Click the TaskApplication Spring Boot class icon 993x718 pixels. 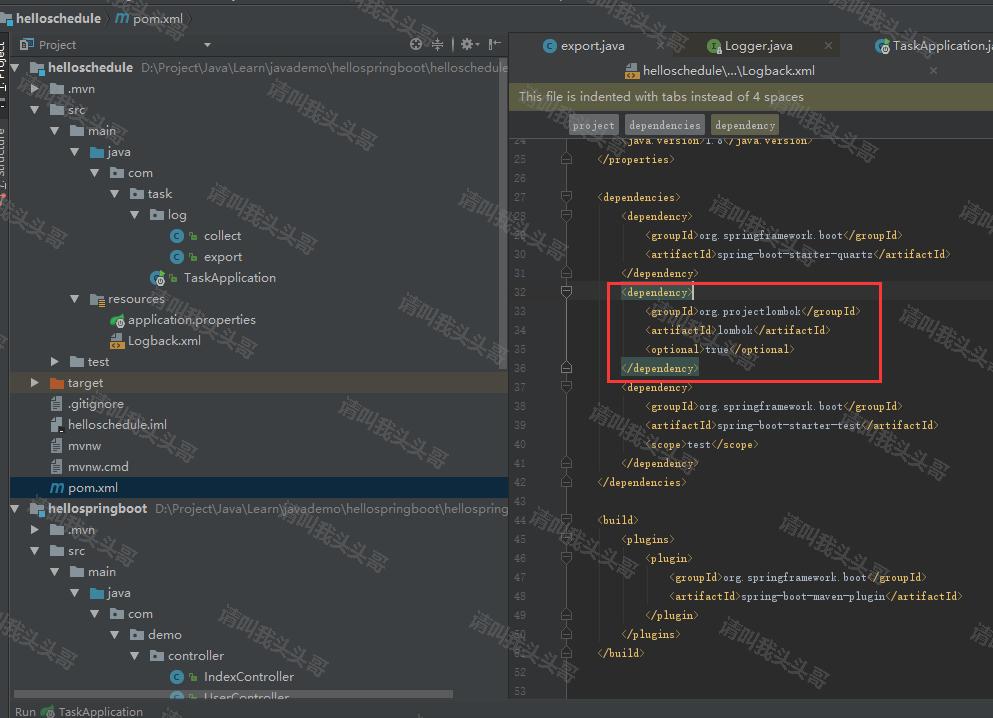[158, 278]
